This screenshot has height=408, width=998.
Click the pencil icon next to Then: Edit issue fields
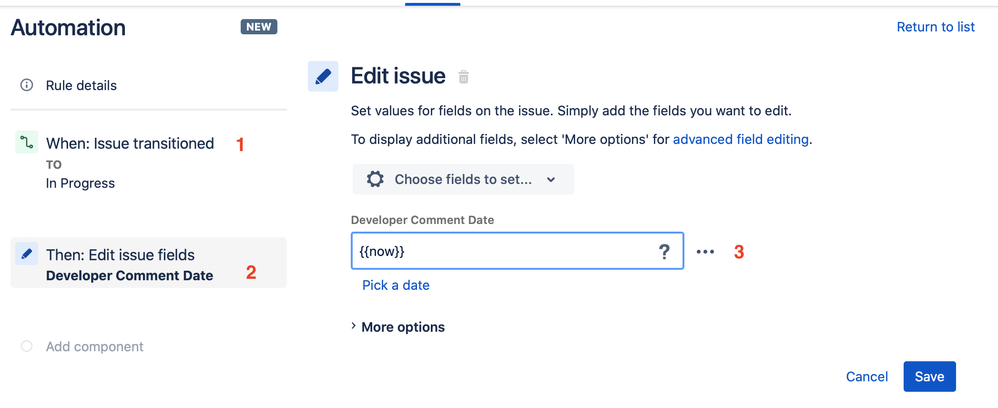click(x=26, y=254)
